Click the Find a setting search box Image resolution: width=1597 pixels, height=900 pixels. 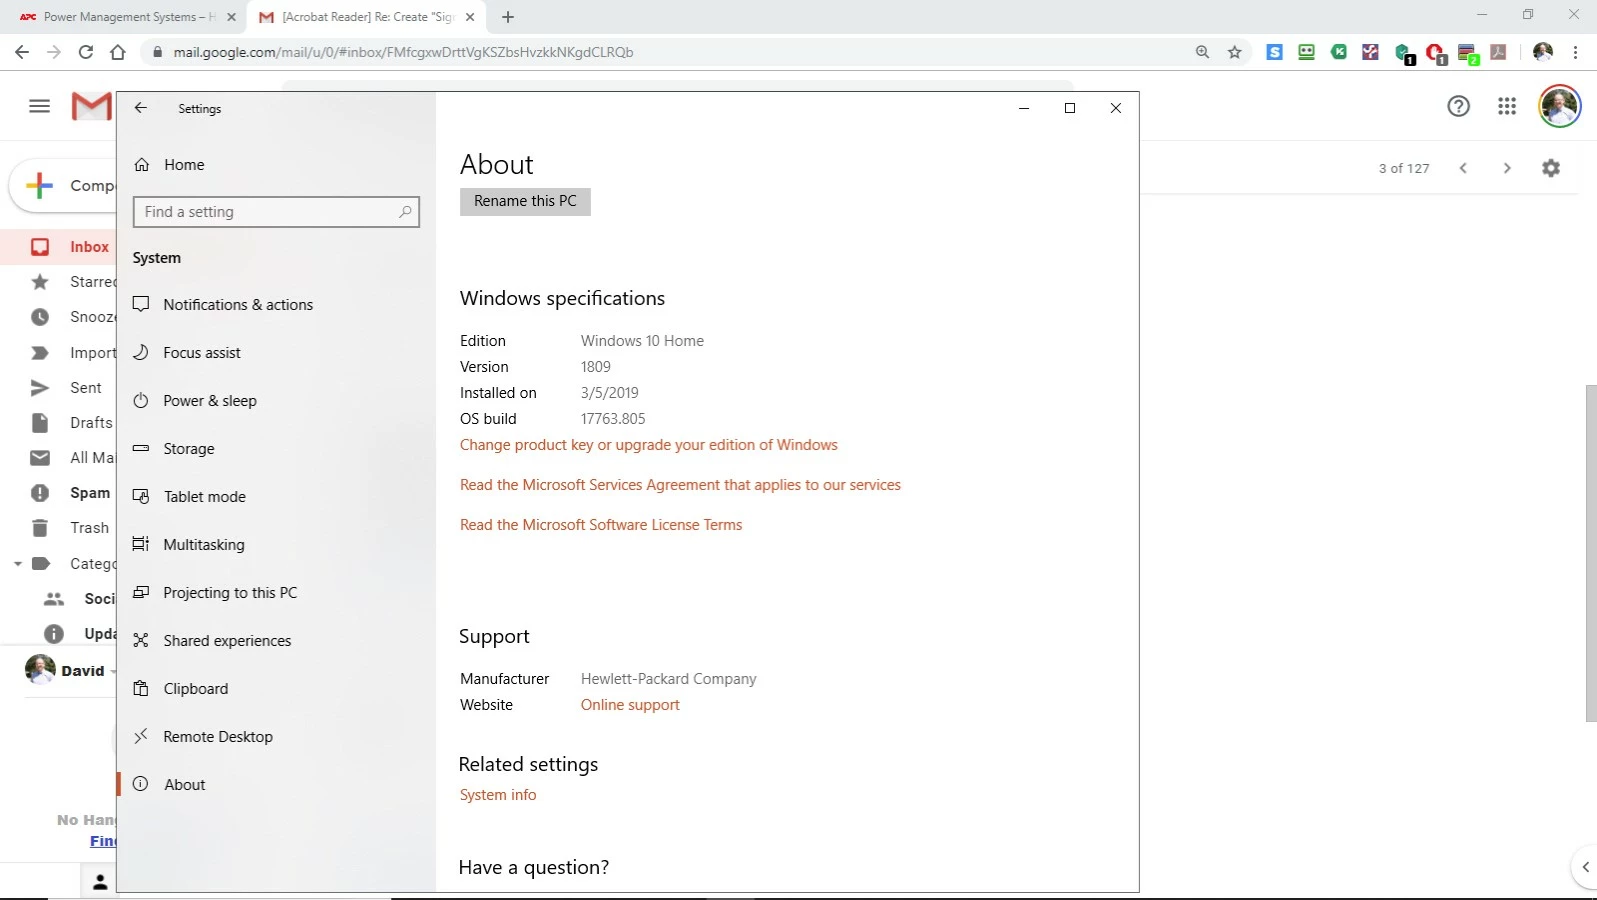(x=276, y=212)
